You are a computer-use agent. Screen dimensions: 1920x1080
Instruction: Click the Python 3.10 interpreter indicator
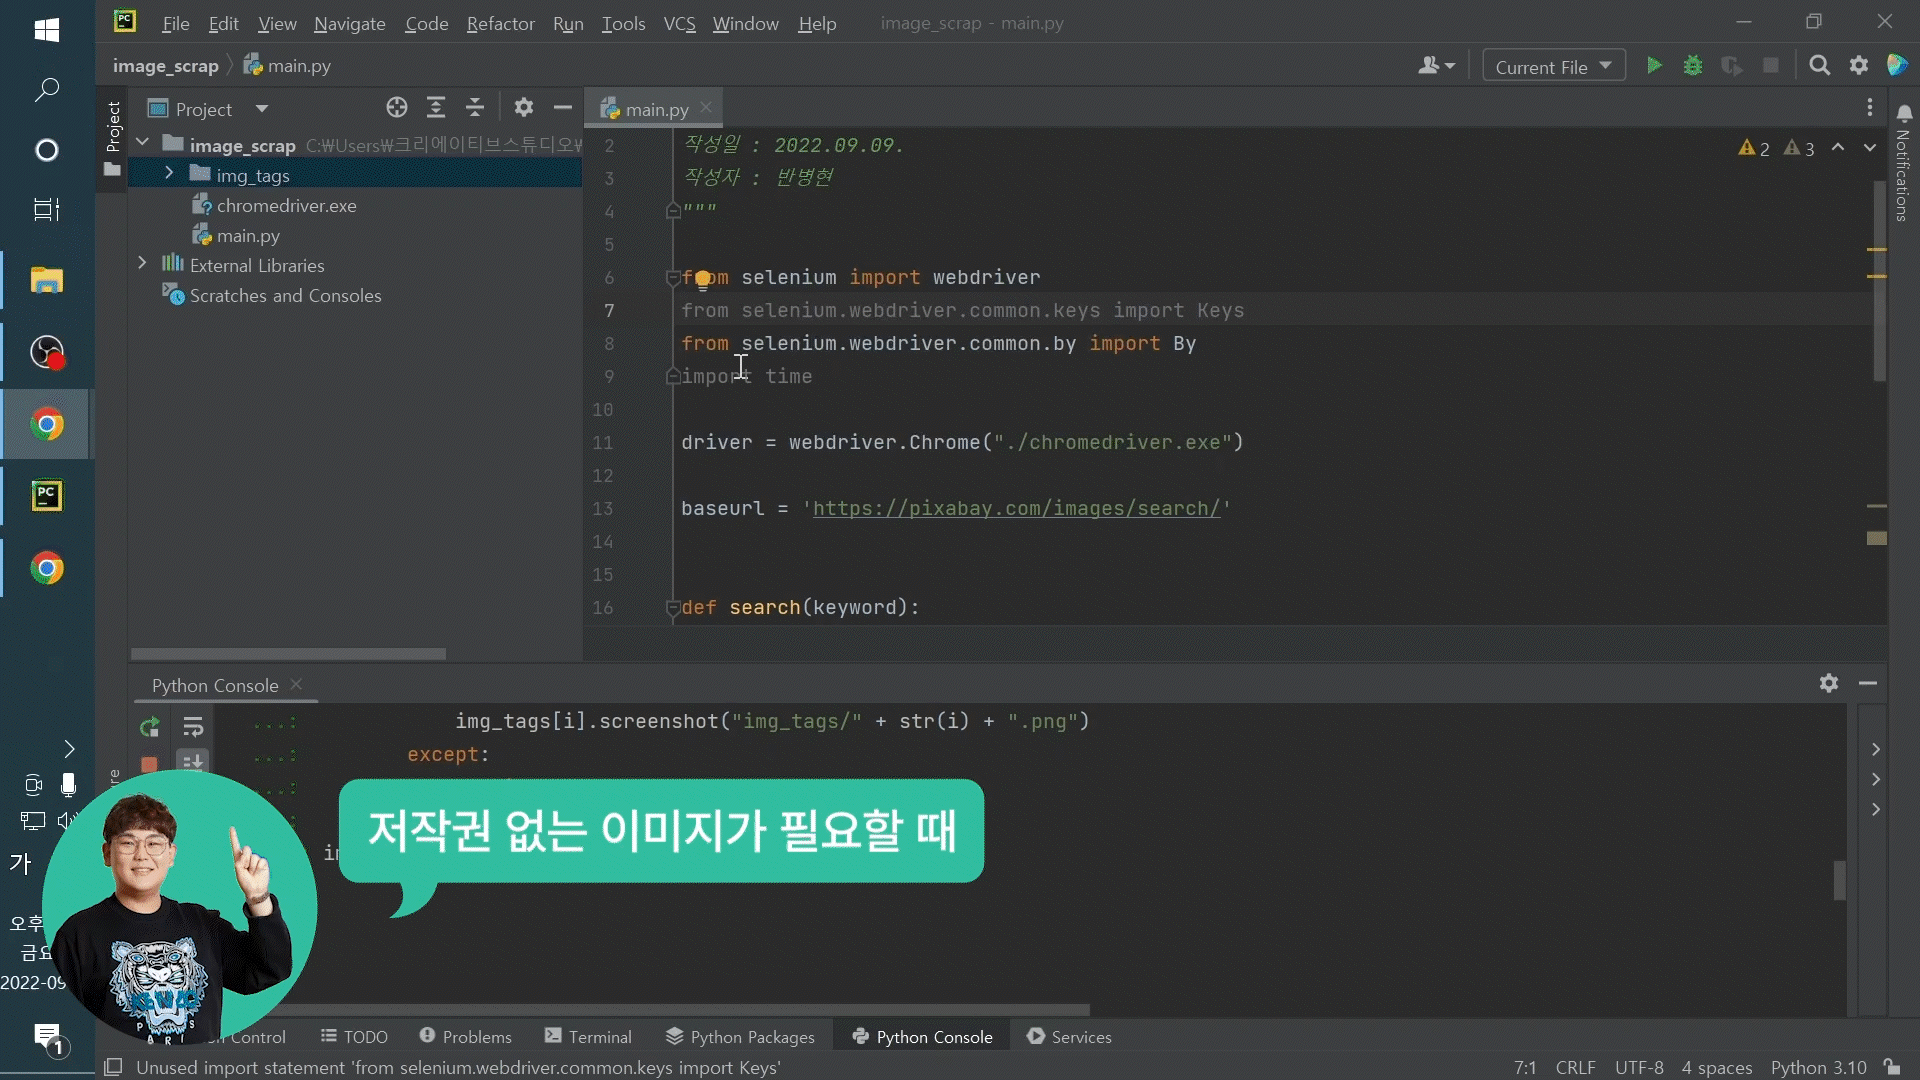click(1818, 1067)
